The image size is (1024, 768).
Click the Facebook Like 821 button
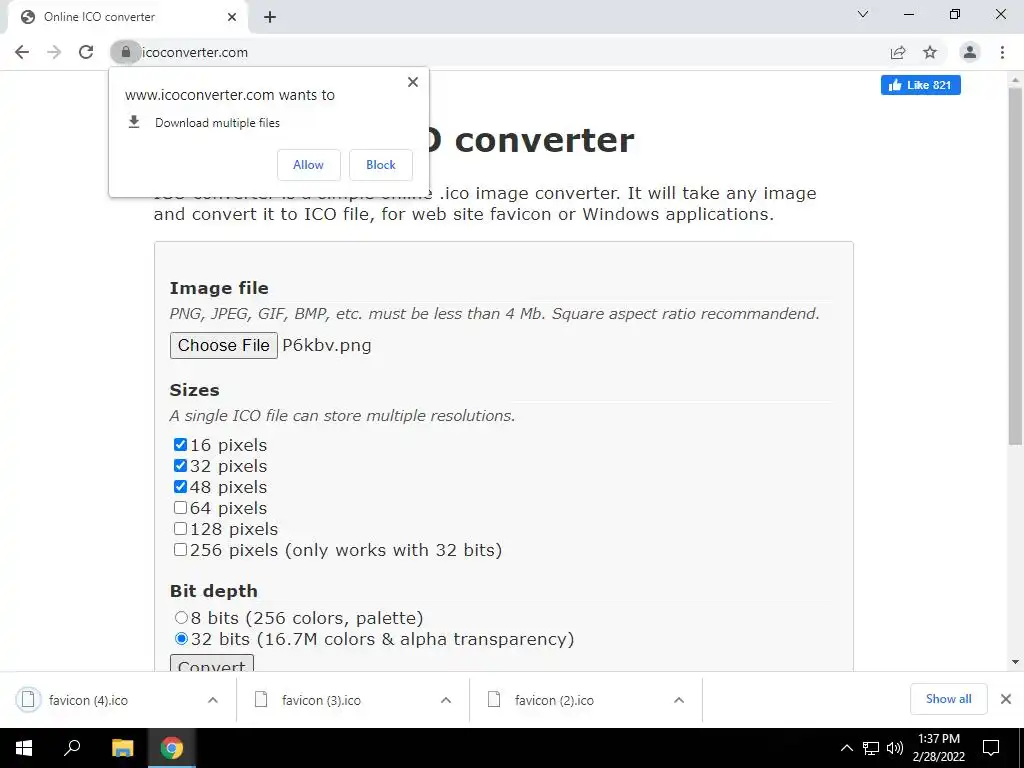920,85
